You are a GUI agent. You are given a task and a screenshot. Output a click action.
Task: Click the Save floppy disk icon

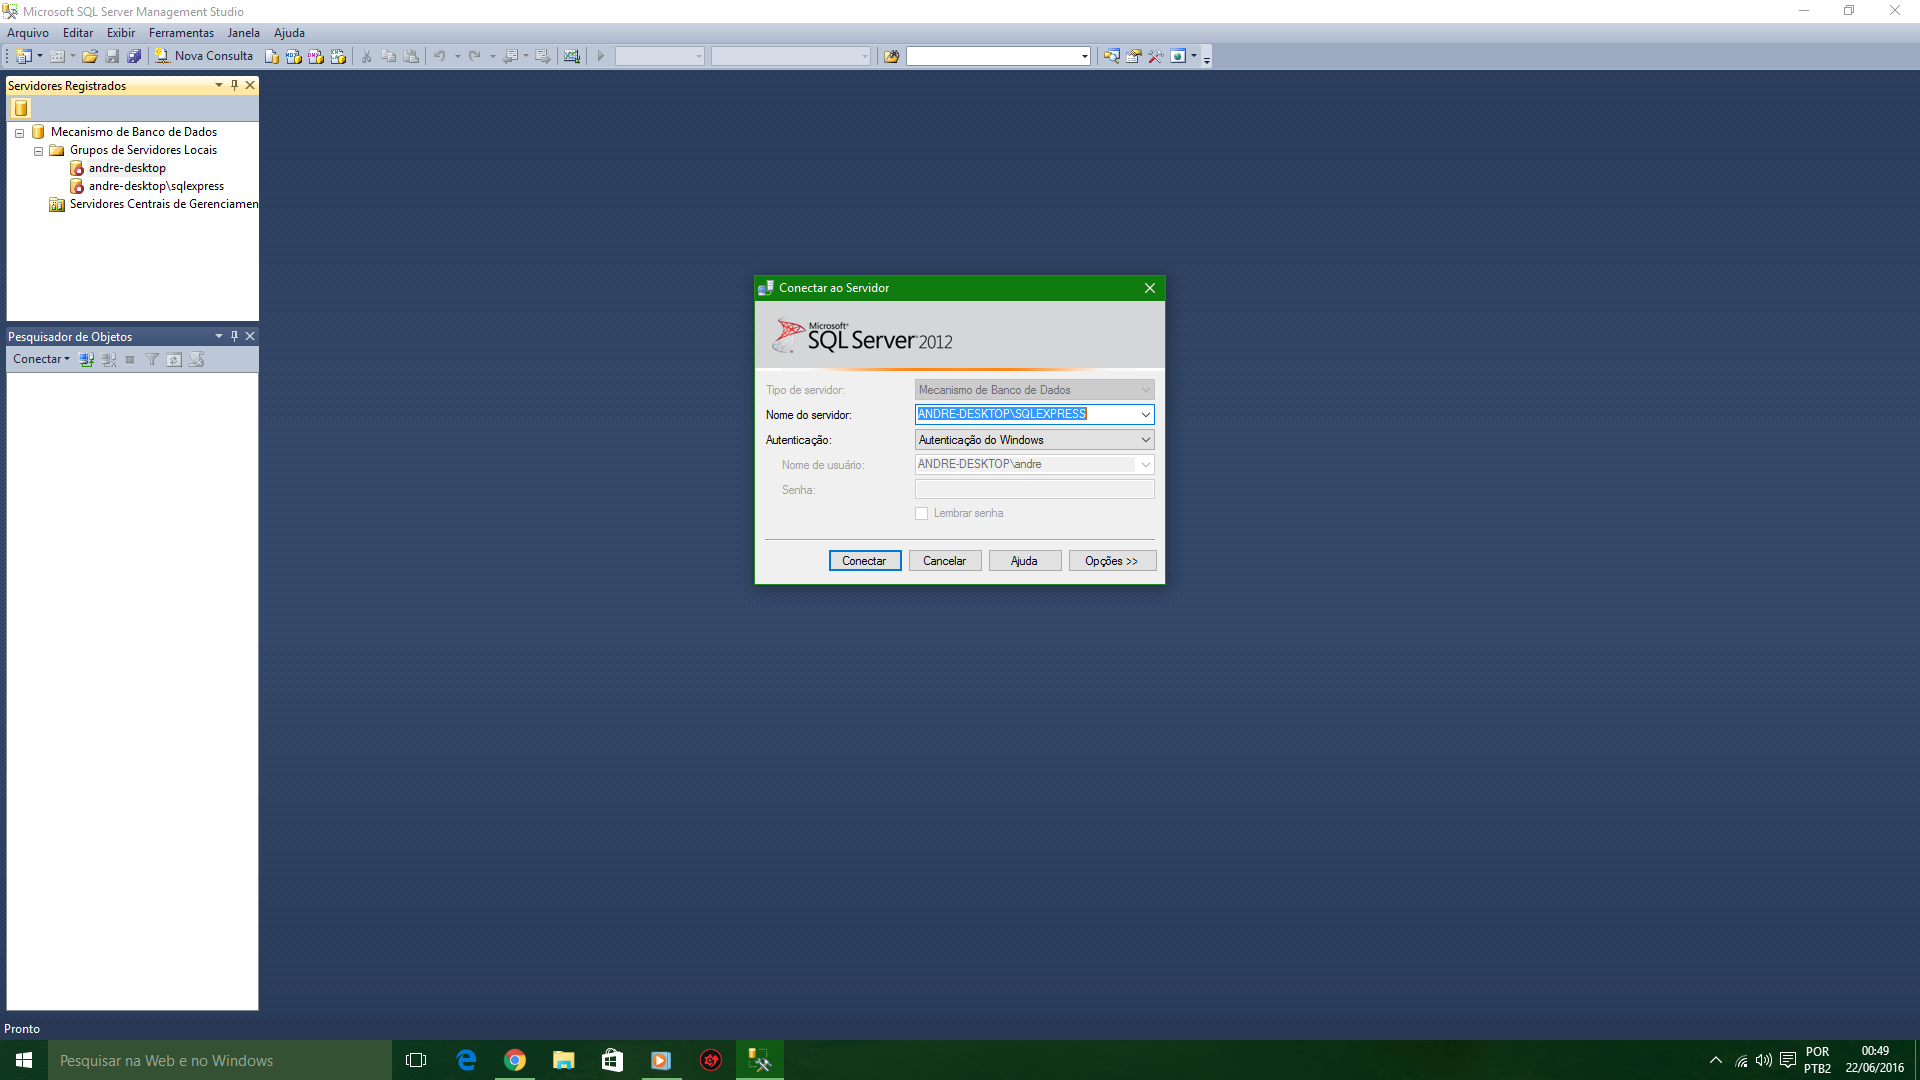[112, 56]
